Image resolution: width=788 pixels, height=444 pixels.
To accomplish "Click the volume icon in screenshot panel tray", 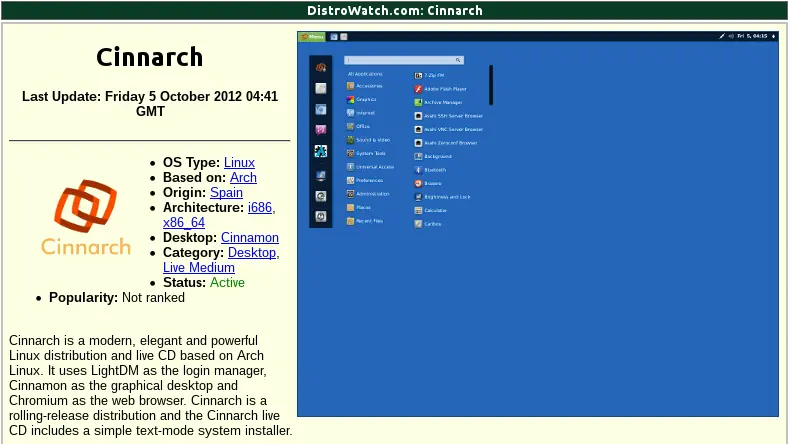I will (x=731, y=36).
